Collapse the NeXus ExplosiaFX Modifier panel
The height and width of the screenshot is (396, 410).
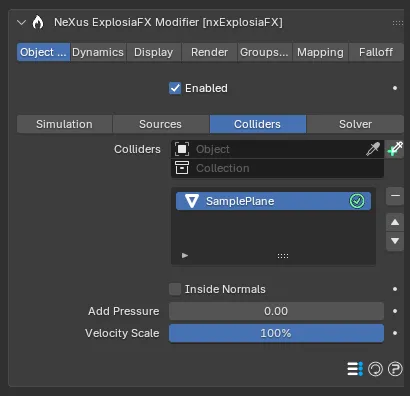(x=21, y=23)
